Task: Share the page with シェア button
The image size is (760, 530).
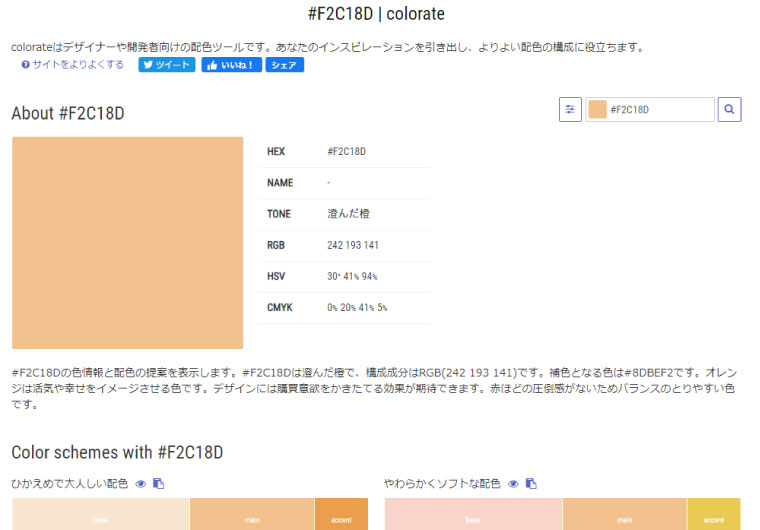Action: click(x=285, y=64)
